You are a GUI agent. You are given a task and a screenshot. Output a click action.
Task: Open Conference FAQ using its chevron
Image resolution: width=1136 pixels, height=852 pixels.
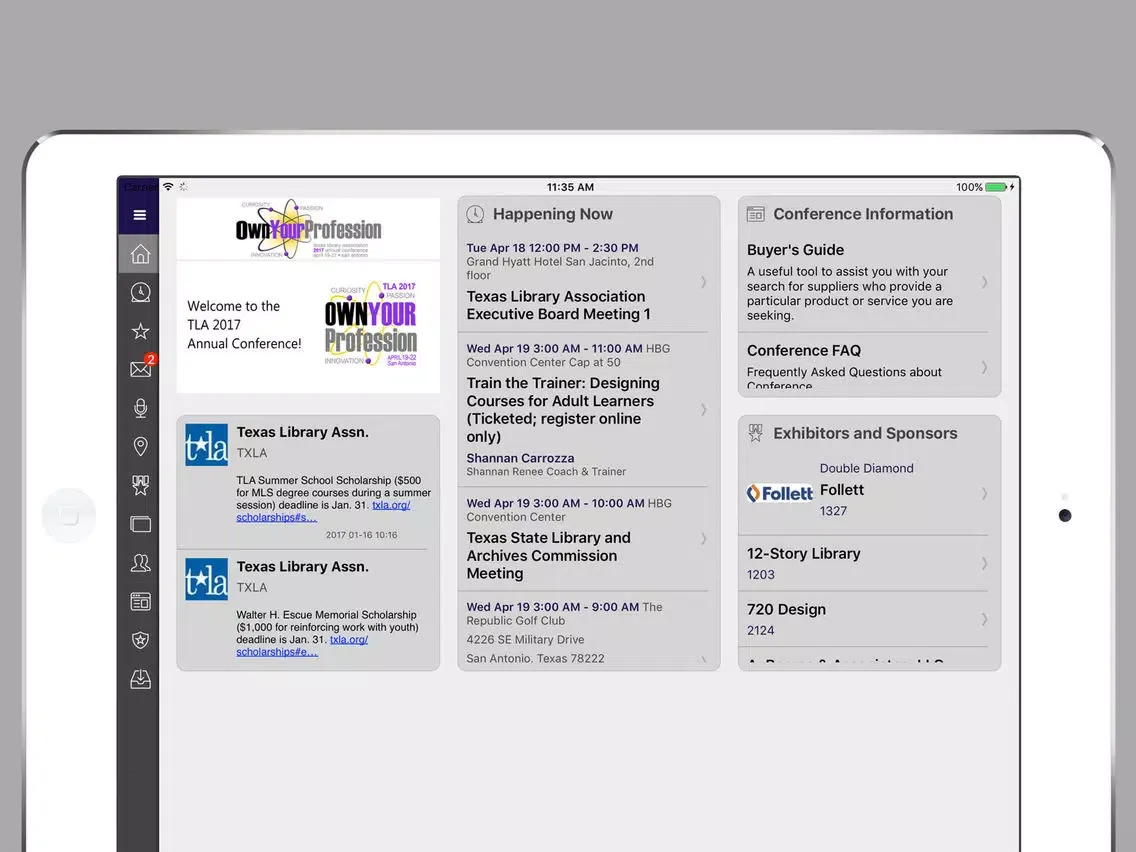point(985,367)
